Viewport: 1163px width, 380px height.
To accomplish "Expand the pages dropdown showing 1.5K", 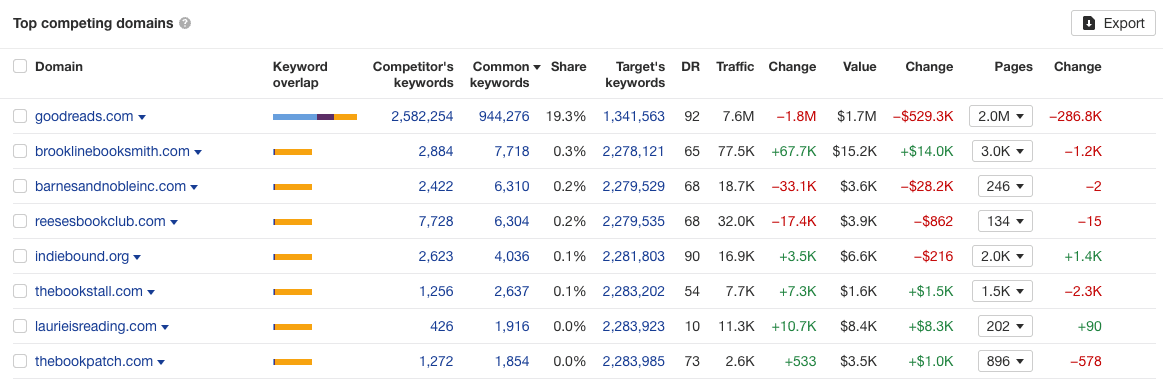I will pyautogui.click(x=1002, y=292).
